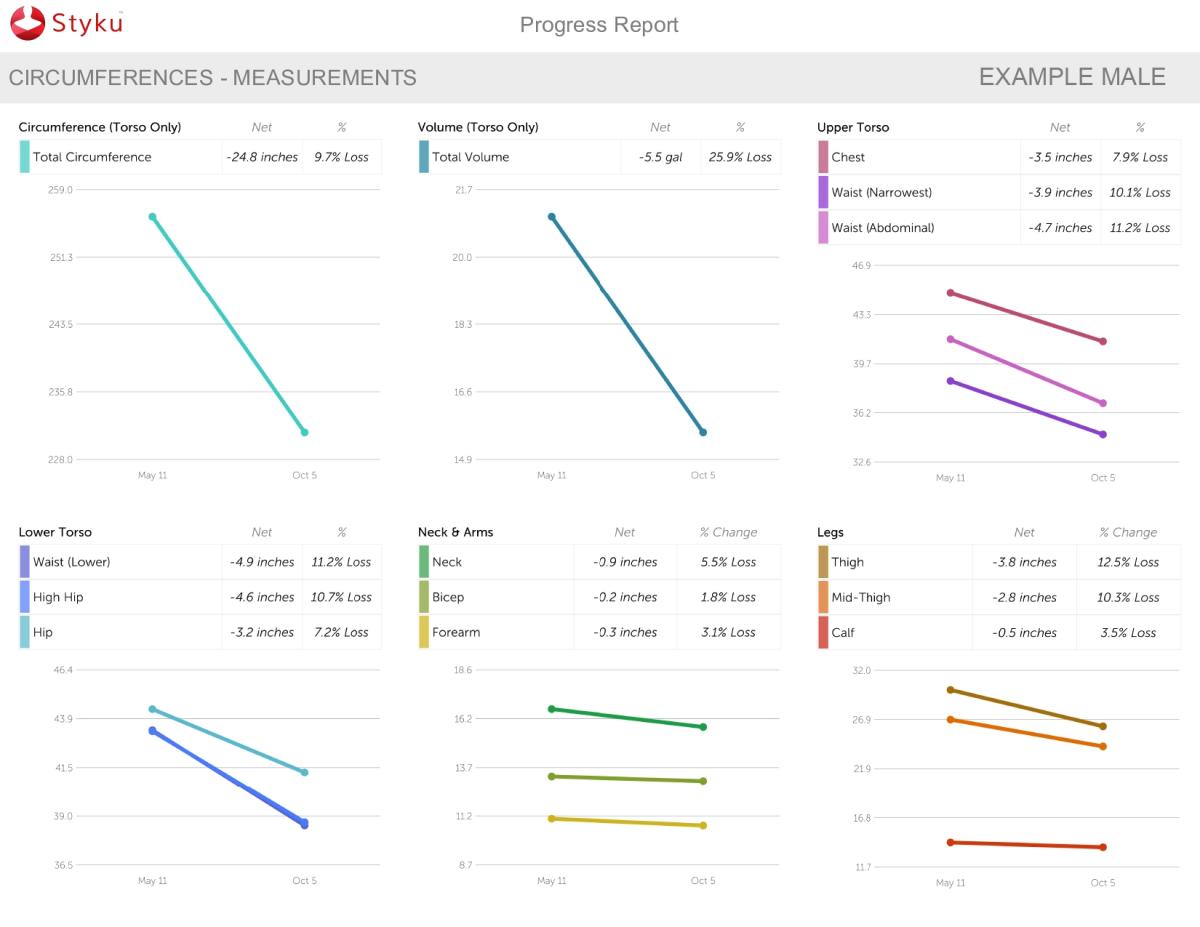Select the Calf red color swatch

823,632
